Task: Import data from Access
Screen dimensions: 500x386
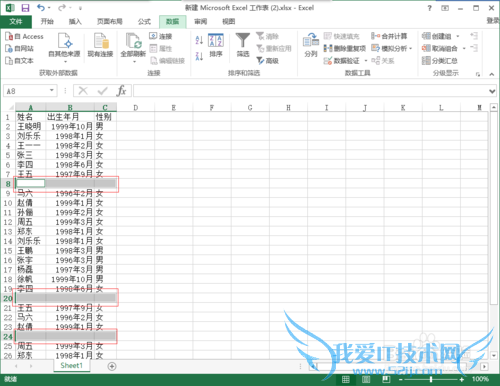Action: [24, 36]
